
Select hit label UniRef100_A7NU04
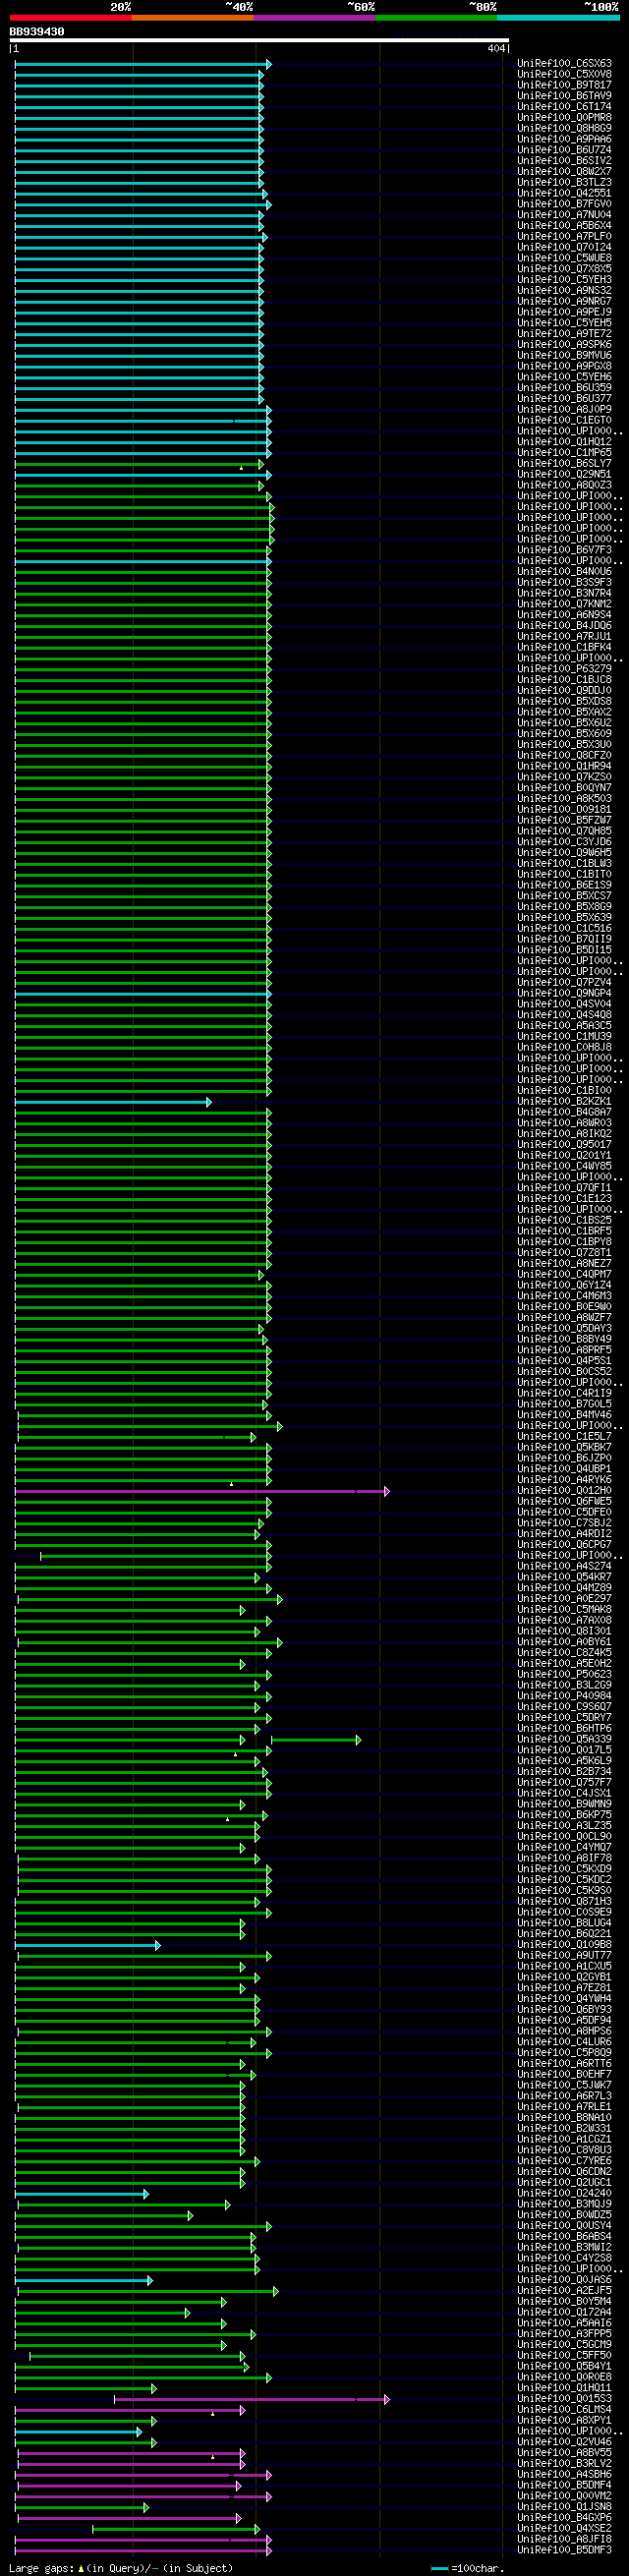[x=564, y=215]
